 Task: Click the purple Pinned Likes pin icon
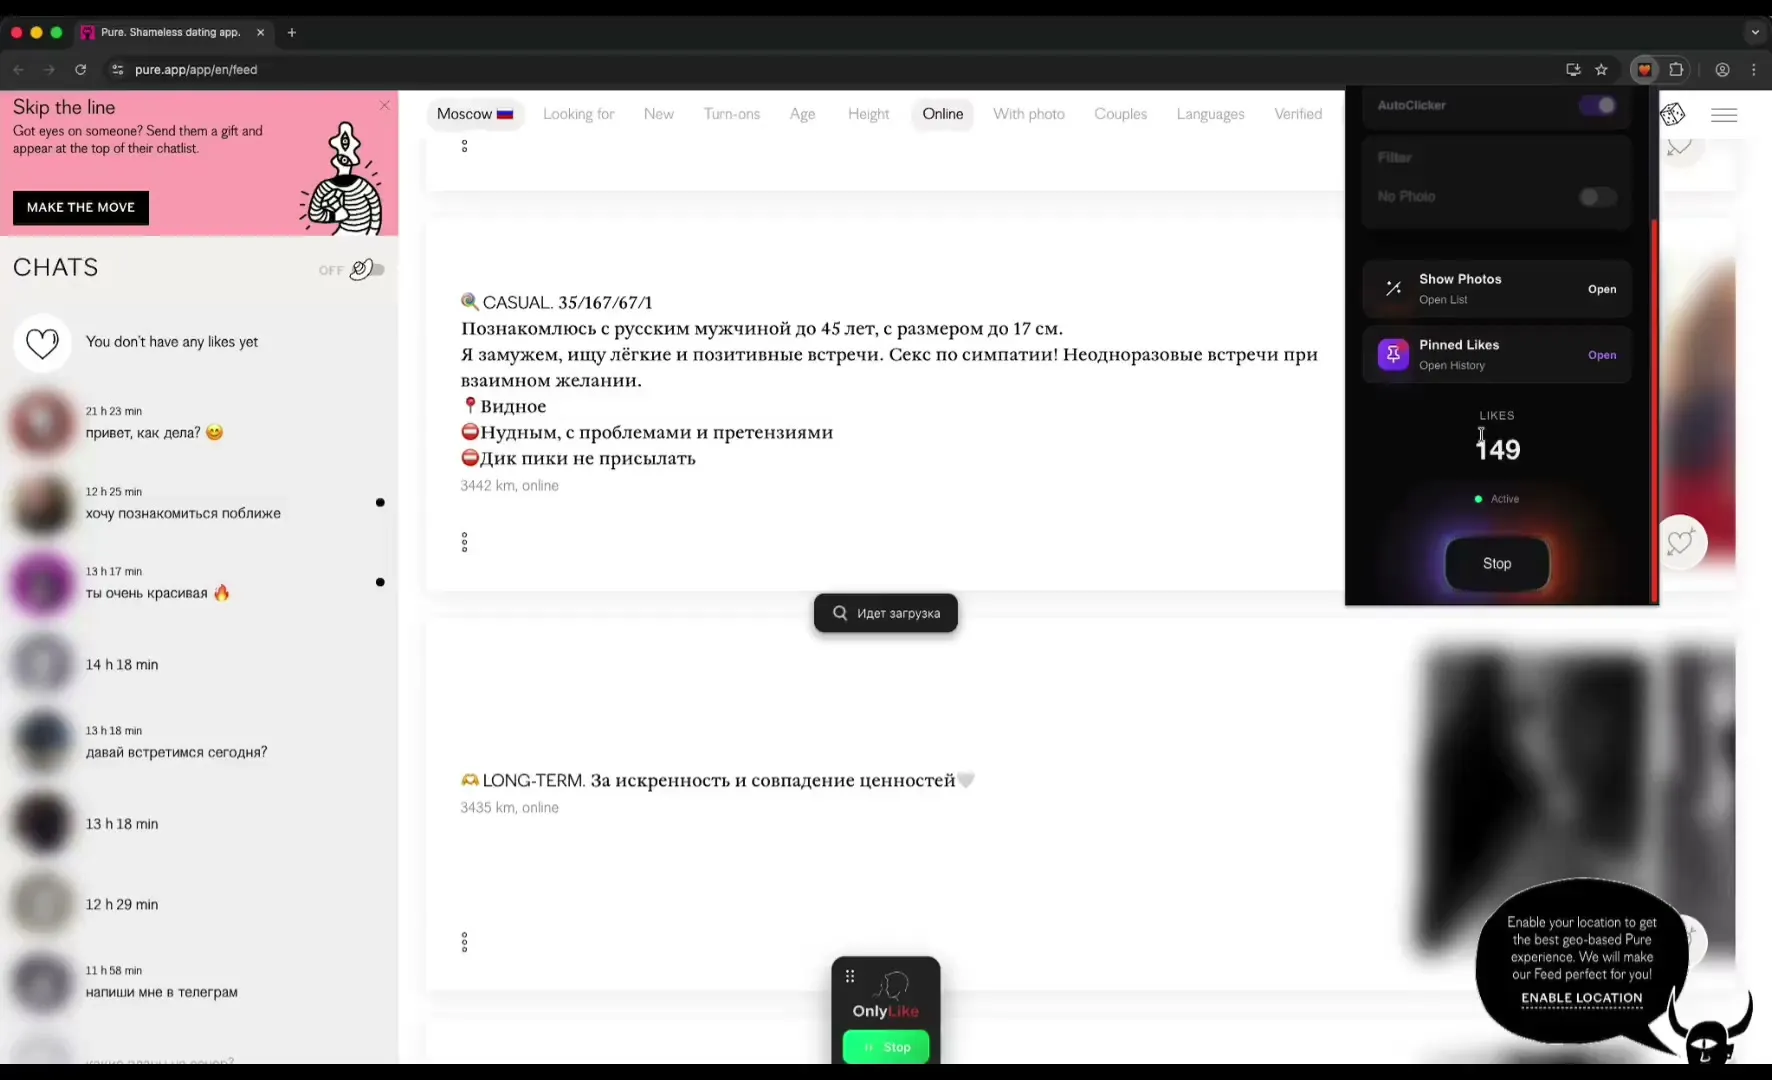(x=1393, y=354)
